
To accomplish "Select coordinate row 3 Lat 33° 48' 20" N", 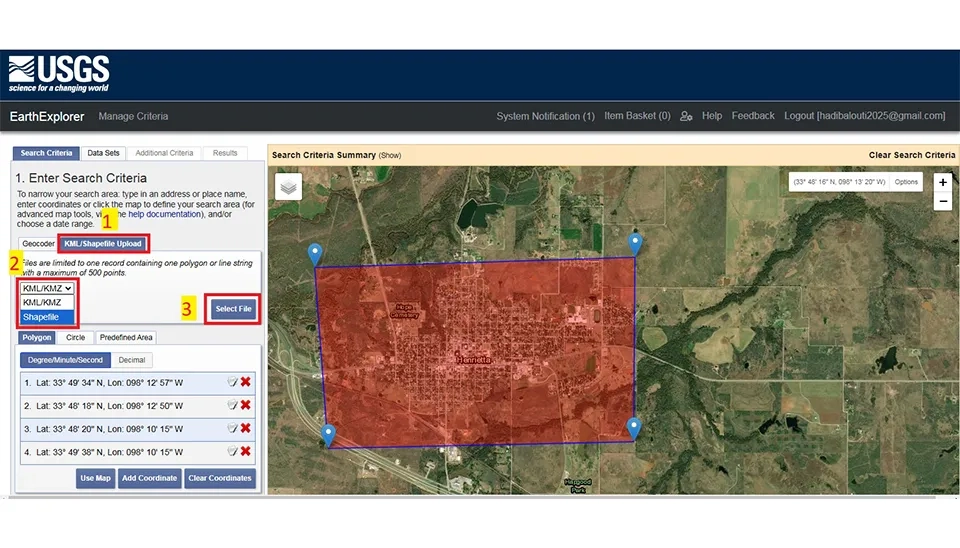I will click(138, 429).
